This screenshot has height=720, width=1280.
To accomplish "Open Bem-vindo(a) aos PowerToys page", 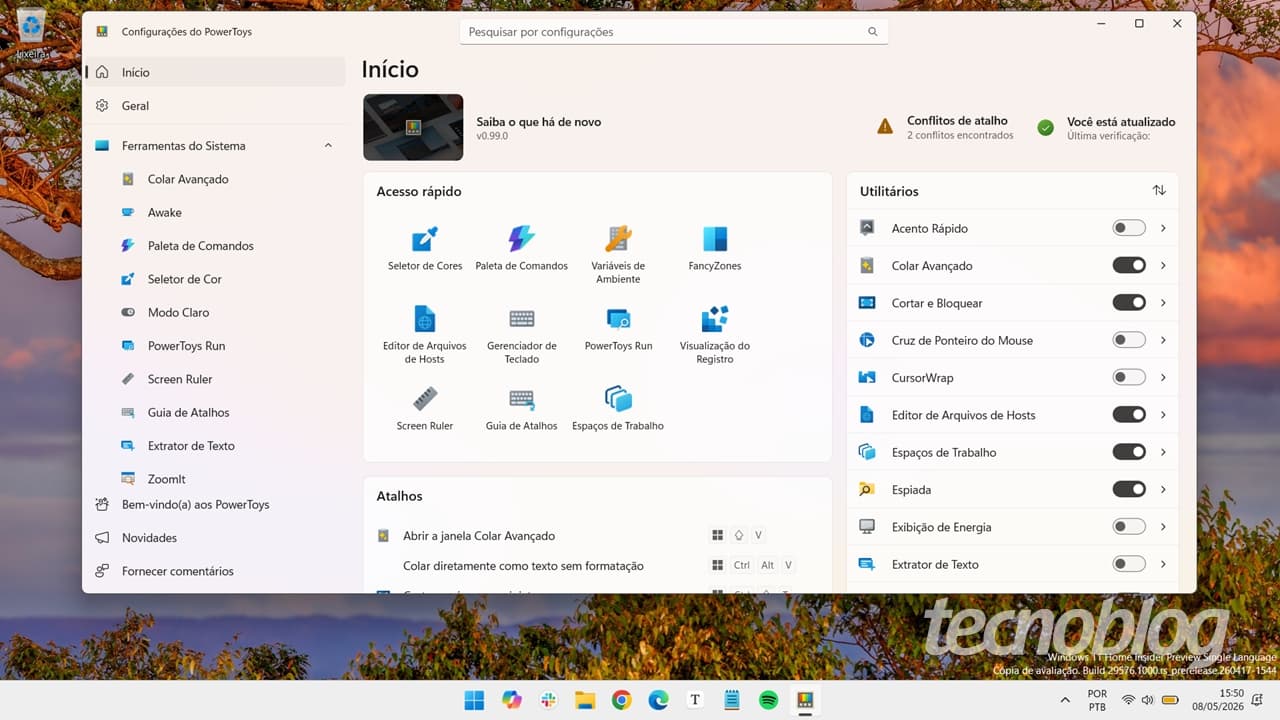I will tap(216, 504).
